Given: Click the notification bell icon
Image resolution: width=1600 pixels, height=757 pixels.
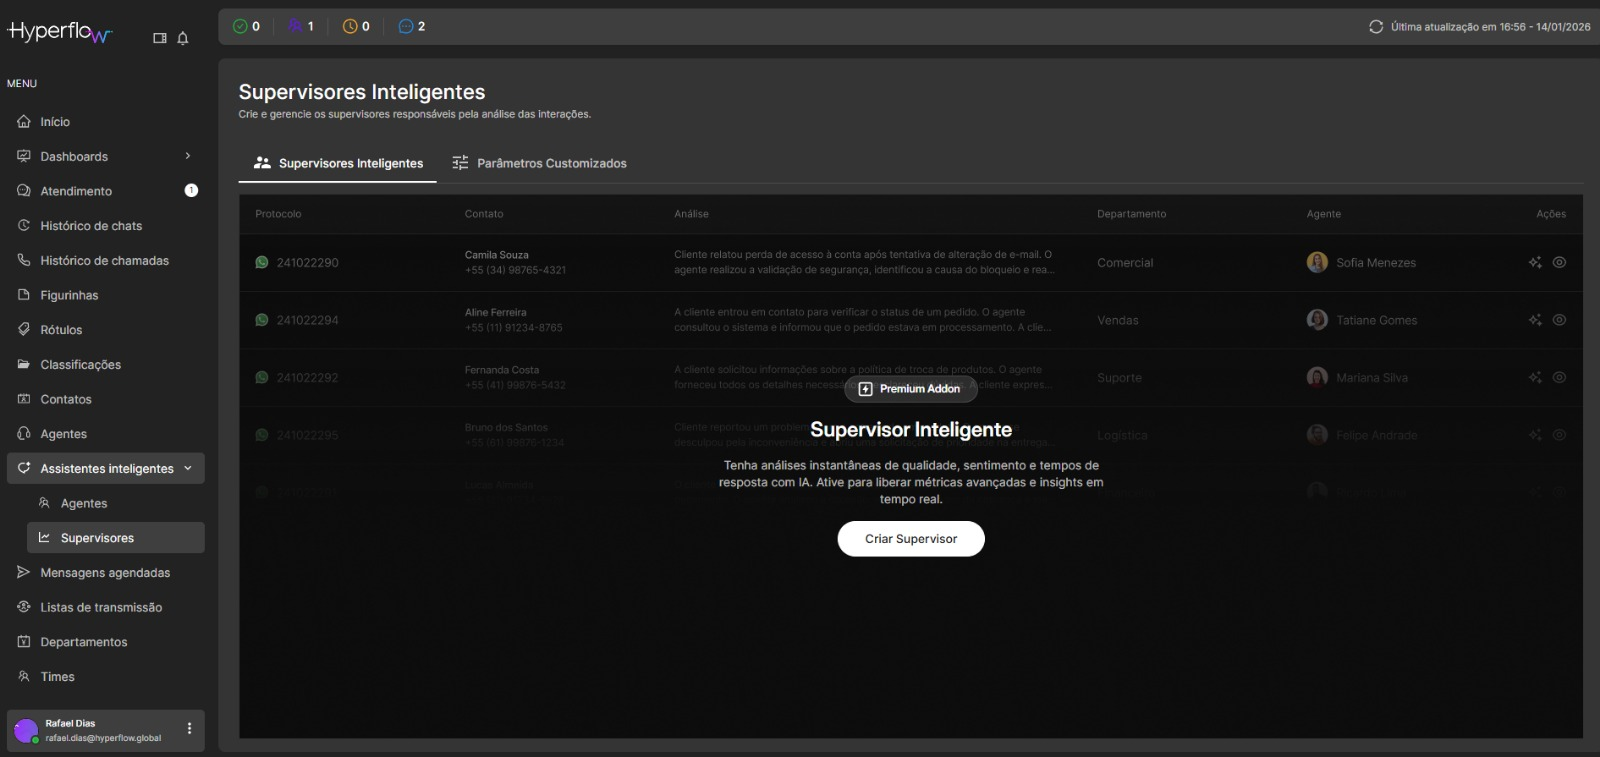Looking at the screenshot, I should pos(182,38).
